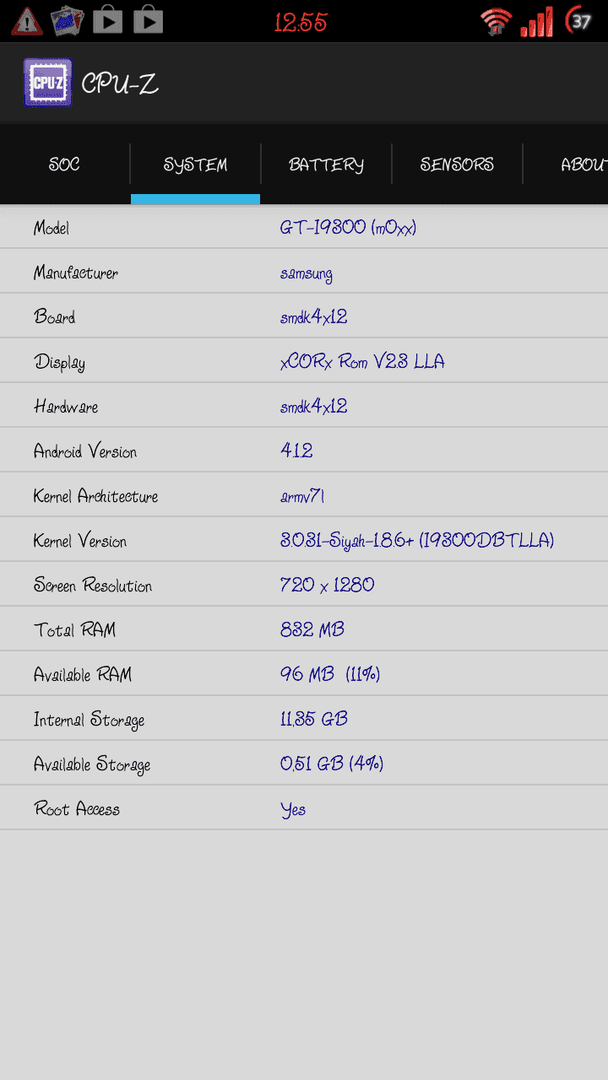The image size is (608, 1080).
Task: Tap the Display label
Action: [x=59, y=362]
